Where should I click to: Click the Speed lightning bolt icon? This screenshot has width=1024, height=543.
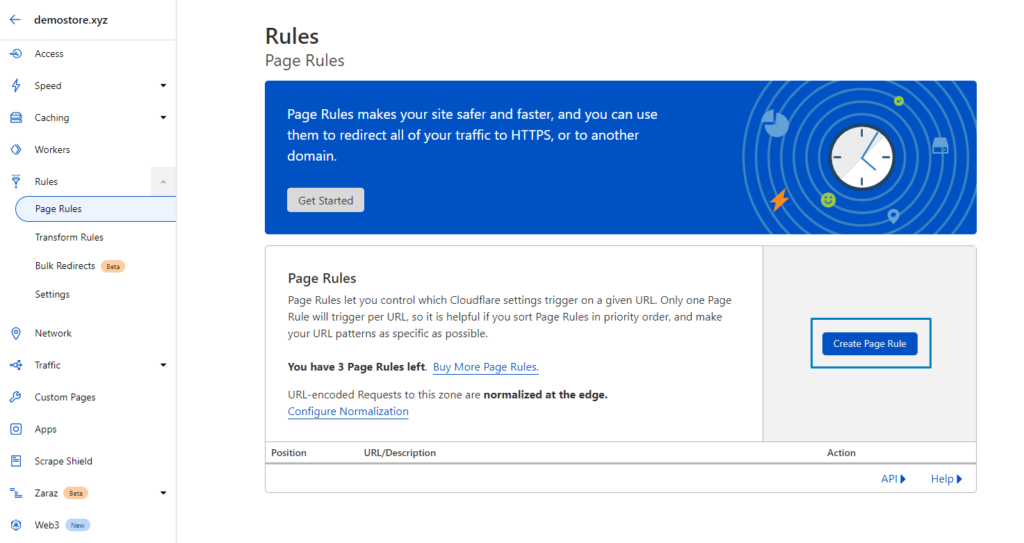click(16, 86)
